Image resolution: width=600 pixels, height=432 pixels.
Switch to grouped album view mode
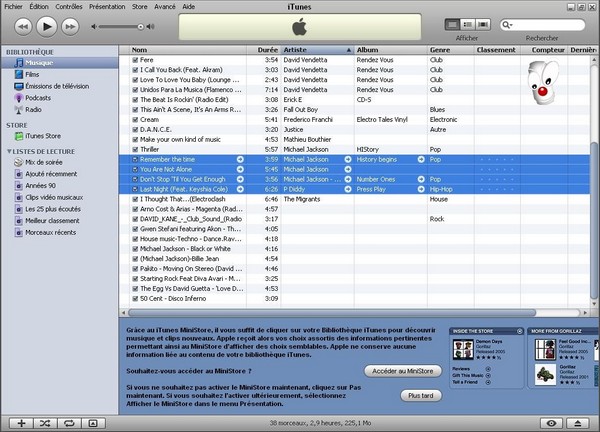(x=468, y=24)
